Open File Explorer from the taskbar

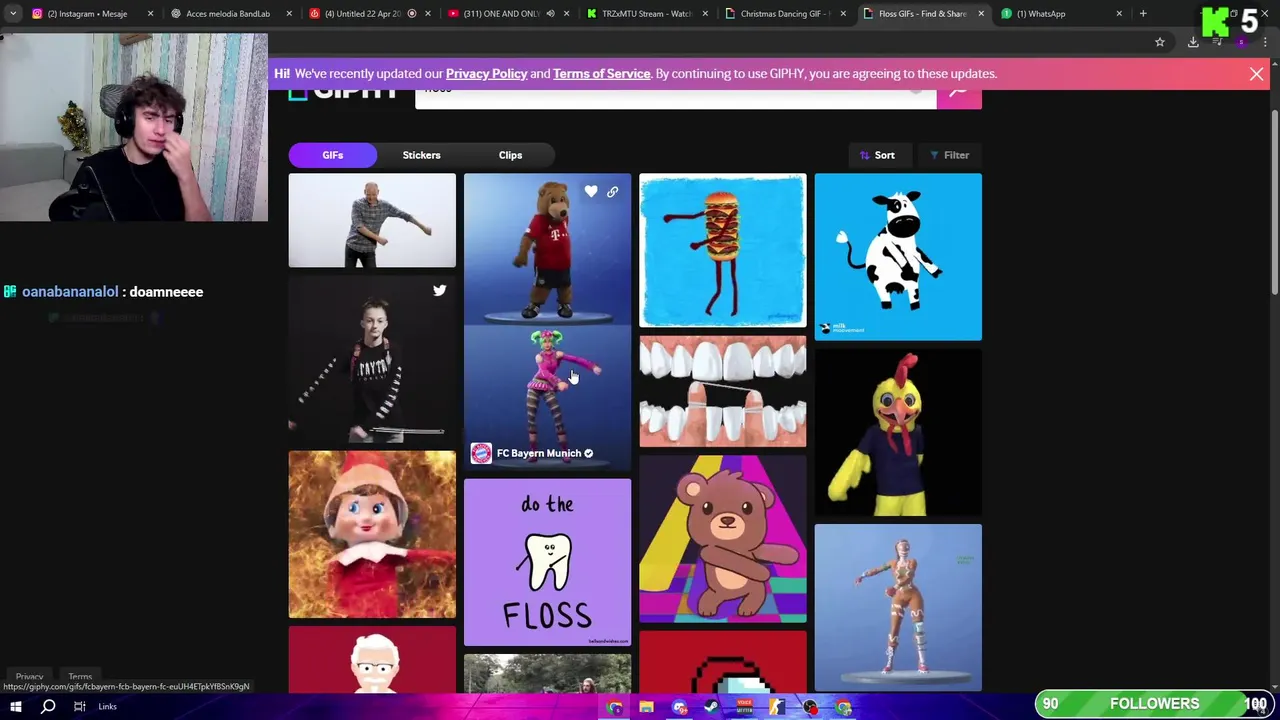point(647,707)
